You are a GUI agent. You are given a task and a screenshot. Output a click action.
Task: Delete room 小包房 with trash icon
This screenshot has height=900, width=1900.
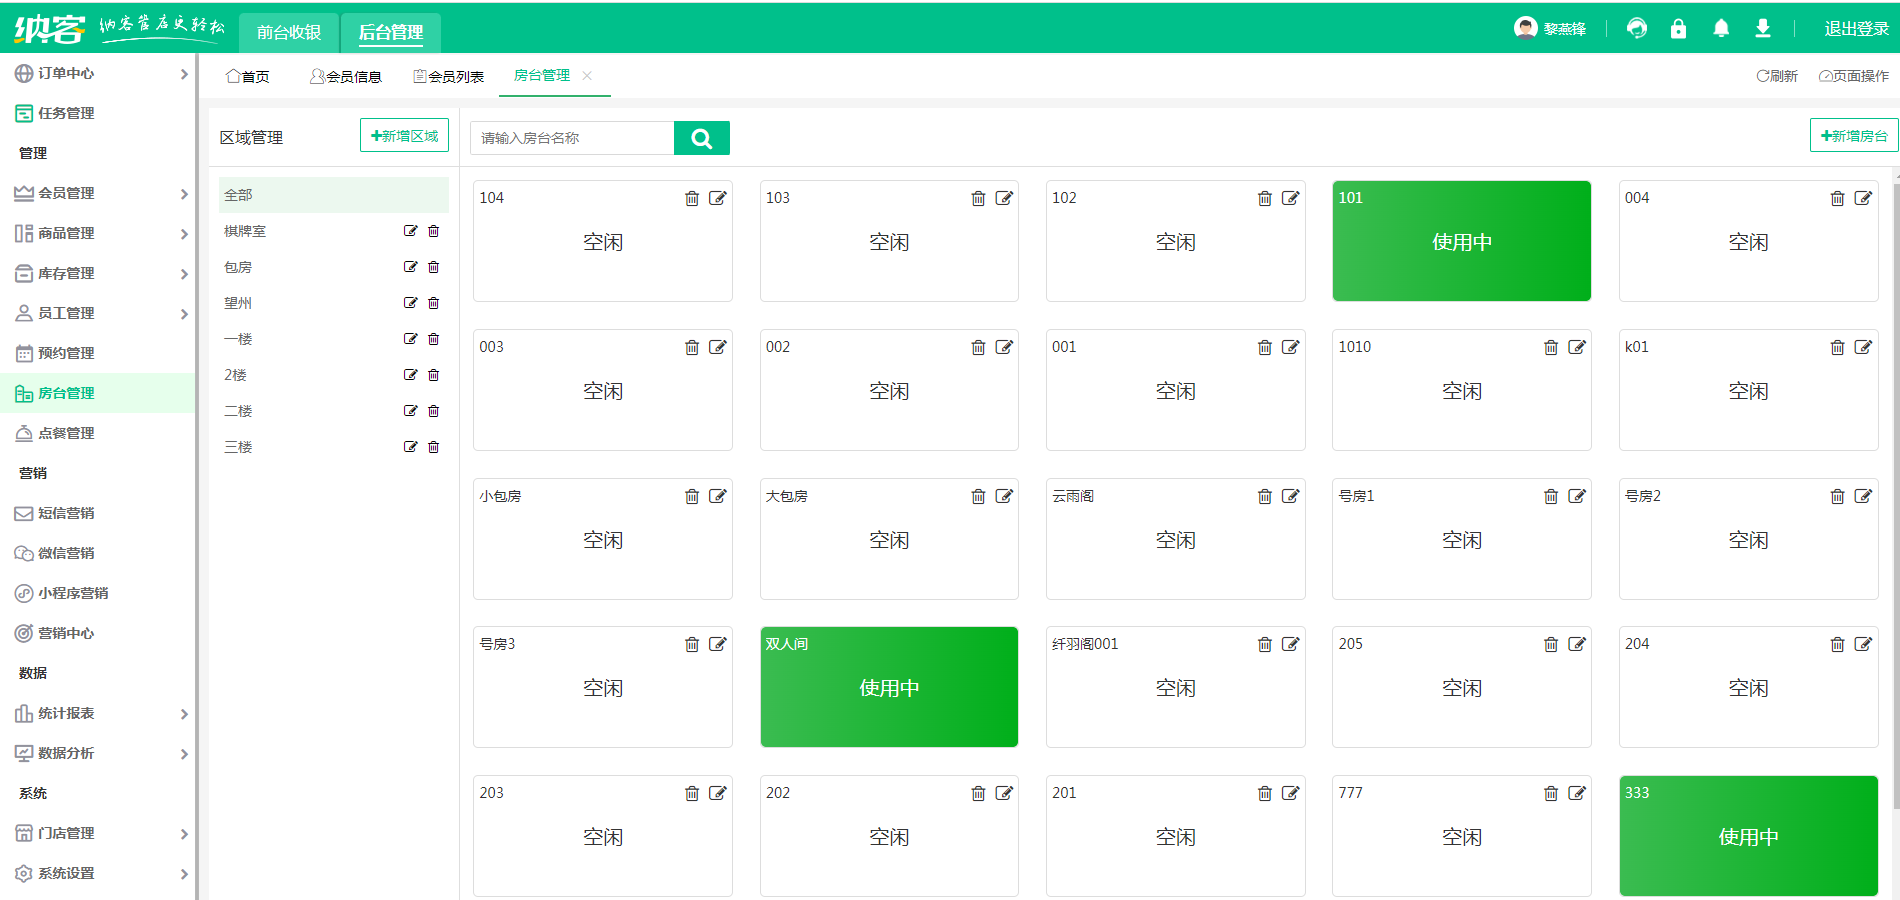pos(692,496)
